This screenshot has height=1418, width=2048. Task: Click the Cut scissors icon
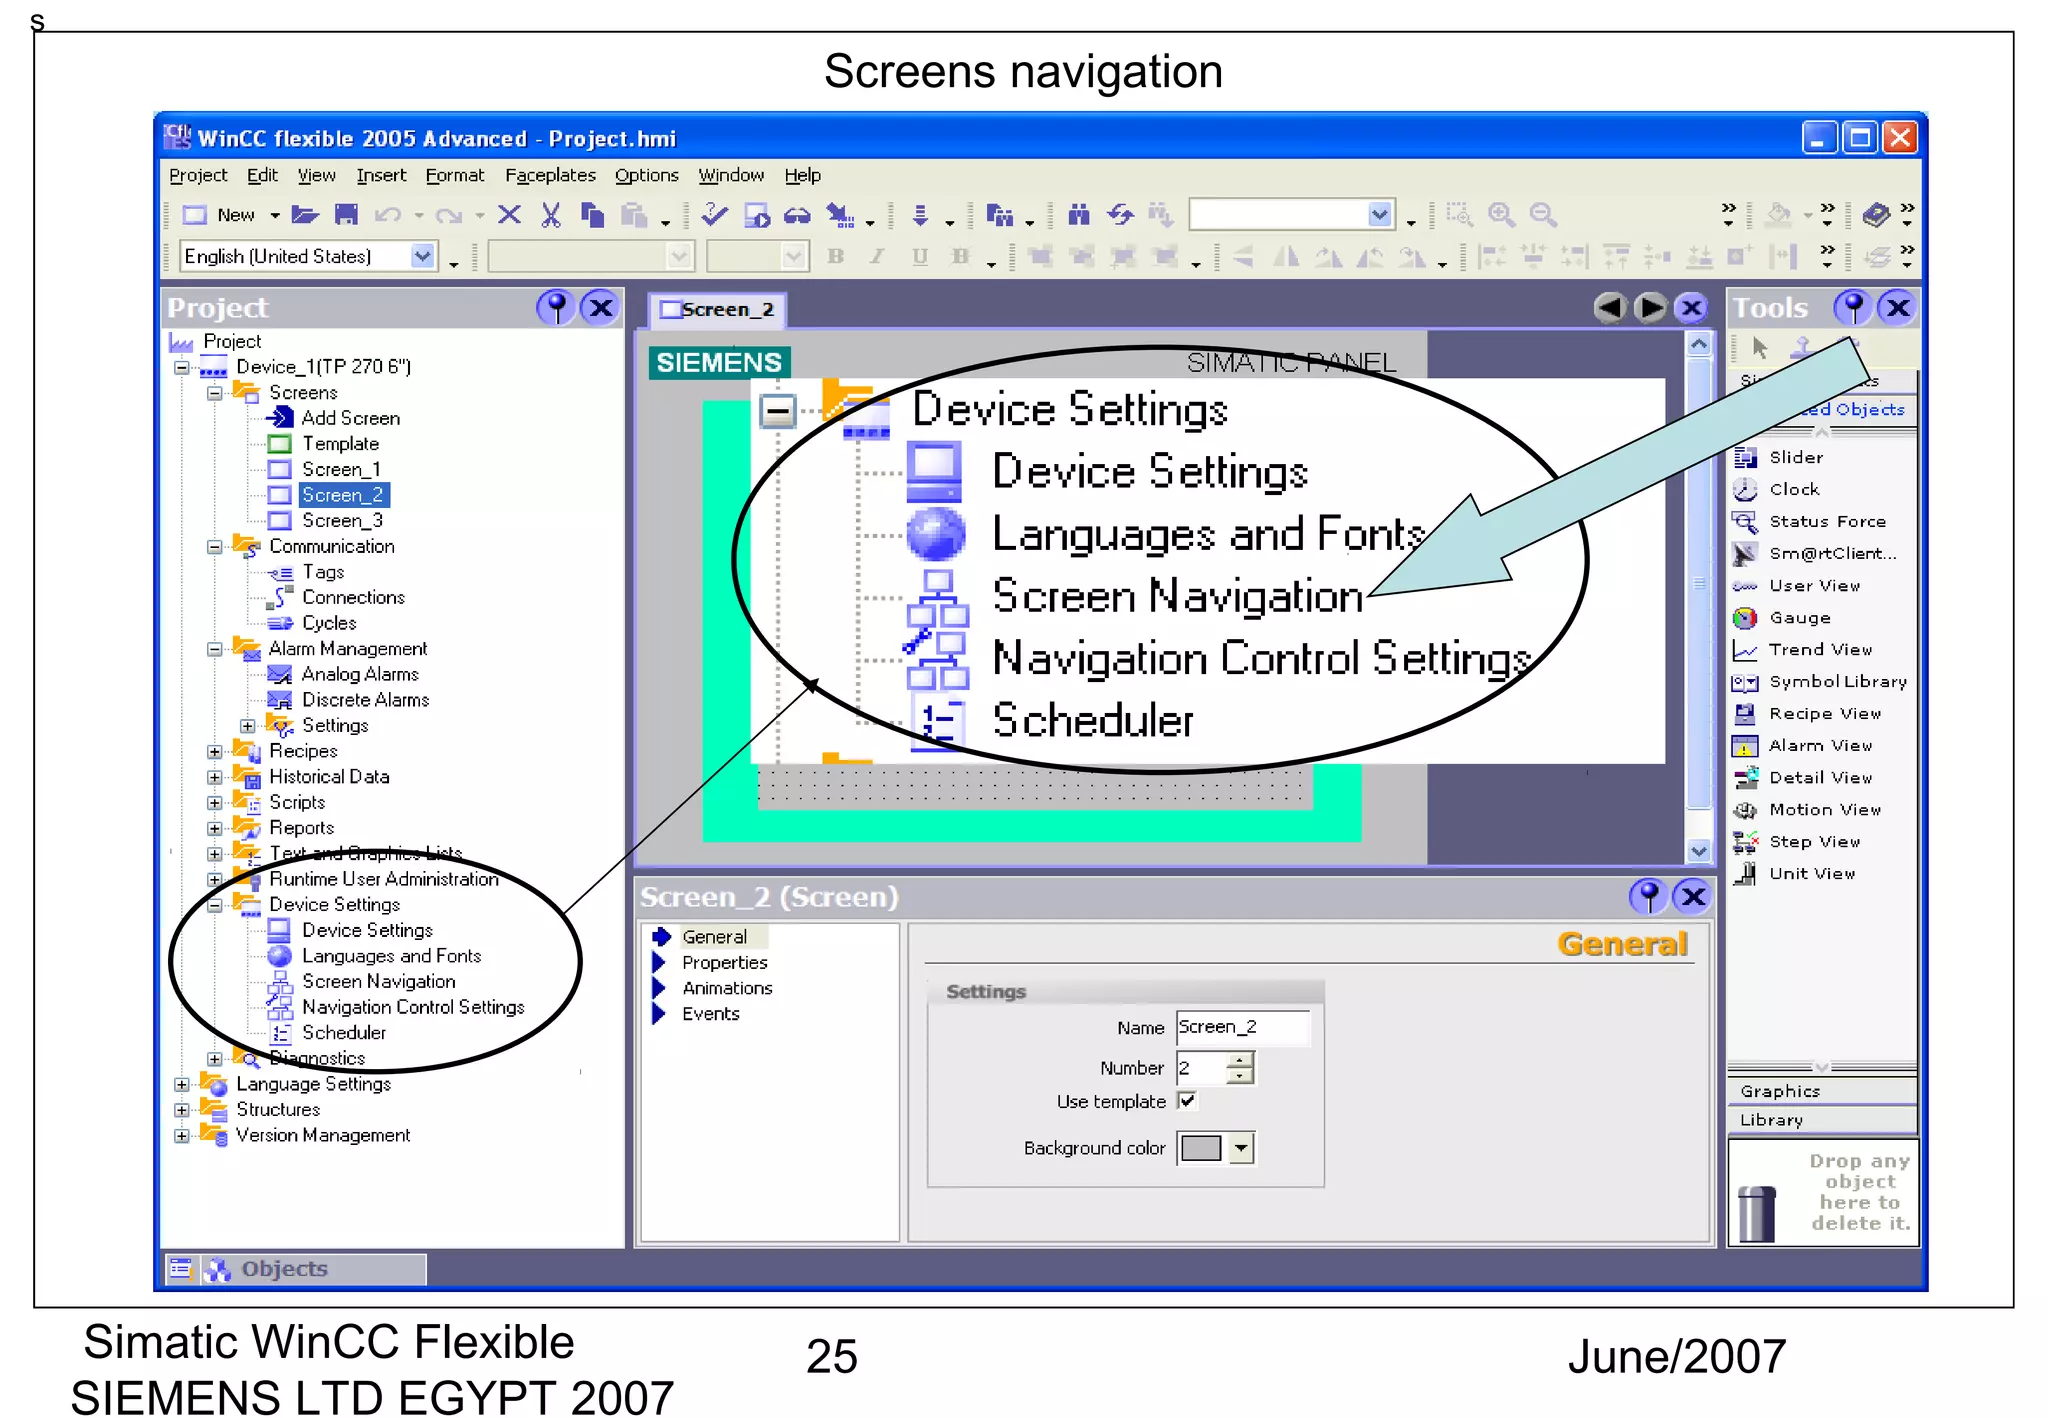pyautogui.click(x=550, y=215)
